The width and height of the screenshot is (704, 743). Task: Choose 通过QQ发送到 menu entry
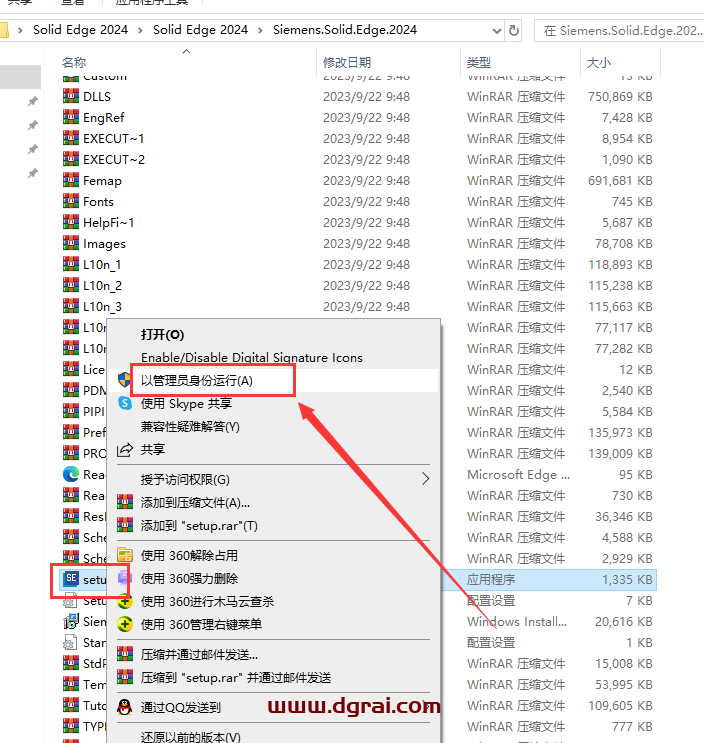pyautogui.click(x=181, y=707)
